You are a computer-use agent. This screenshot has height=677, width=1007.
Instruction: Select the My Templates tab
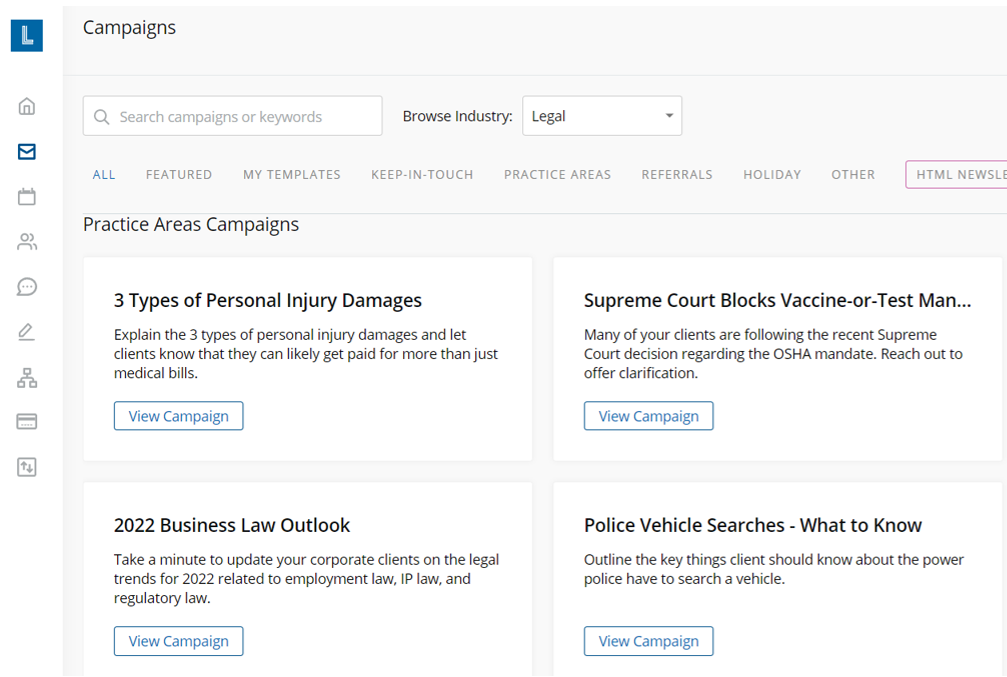point(292,175)
